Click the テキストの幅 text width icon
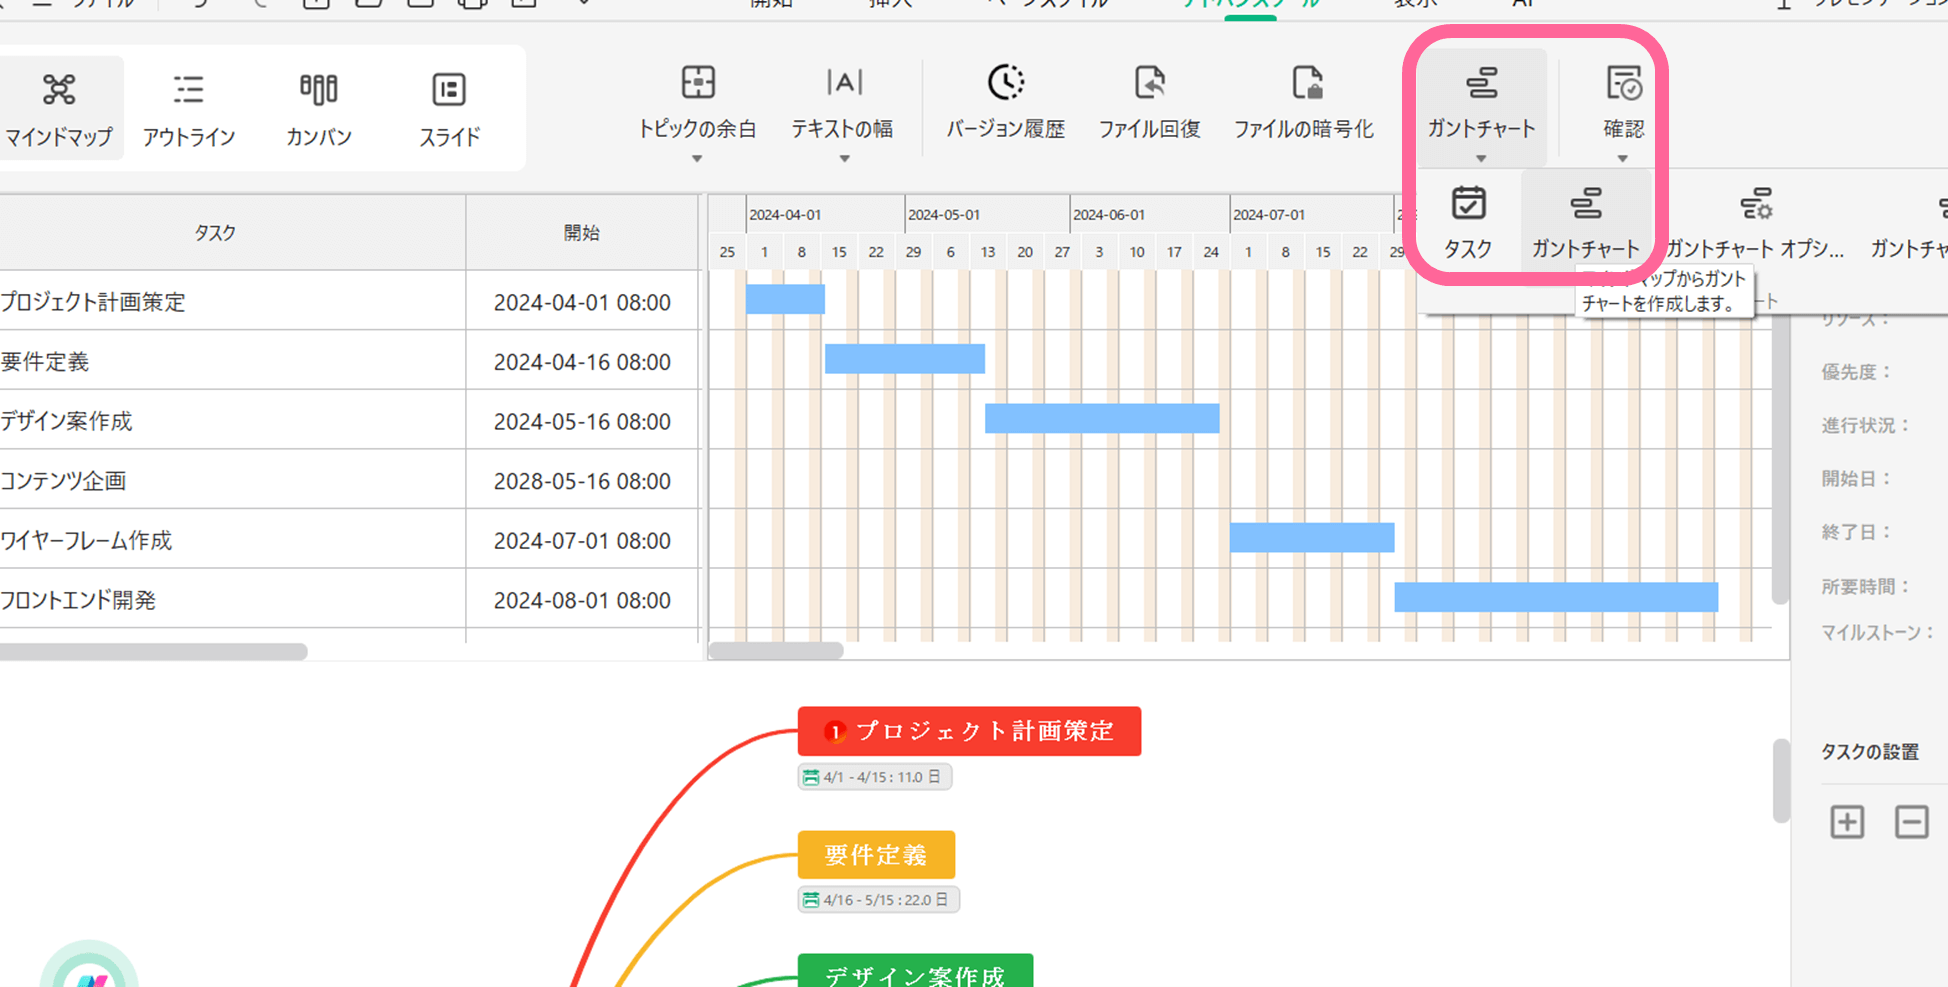 844,82
